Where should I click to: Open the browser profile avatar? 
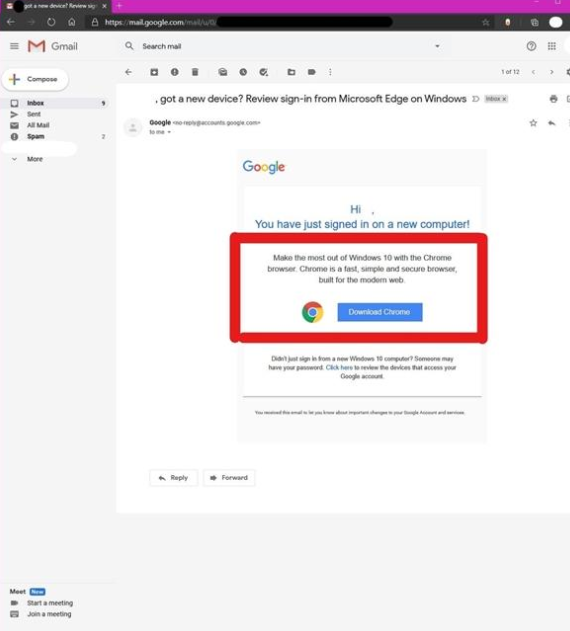click(556, 23)
